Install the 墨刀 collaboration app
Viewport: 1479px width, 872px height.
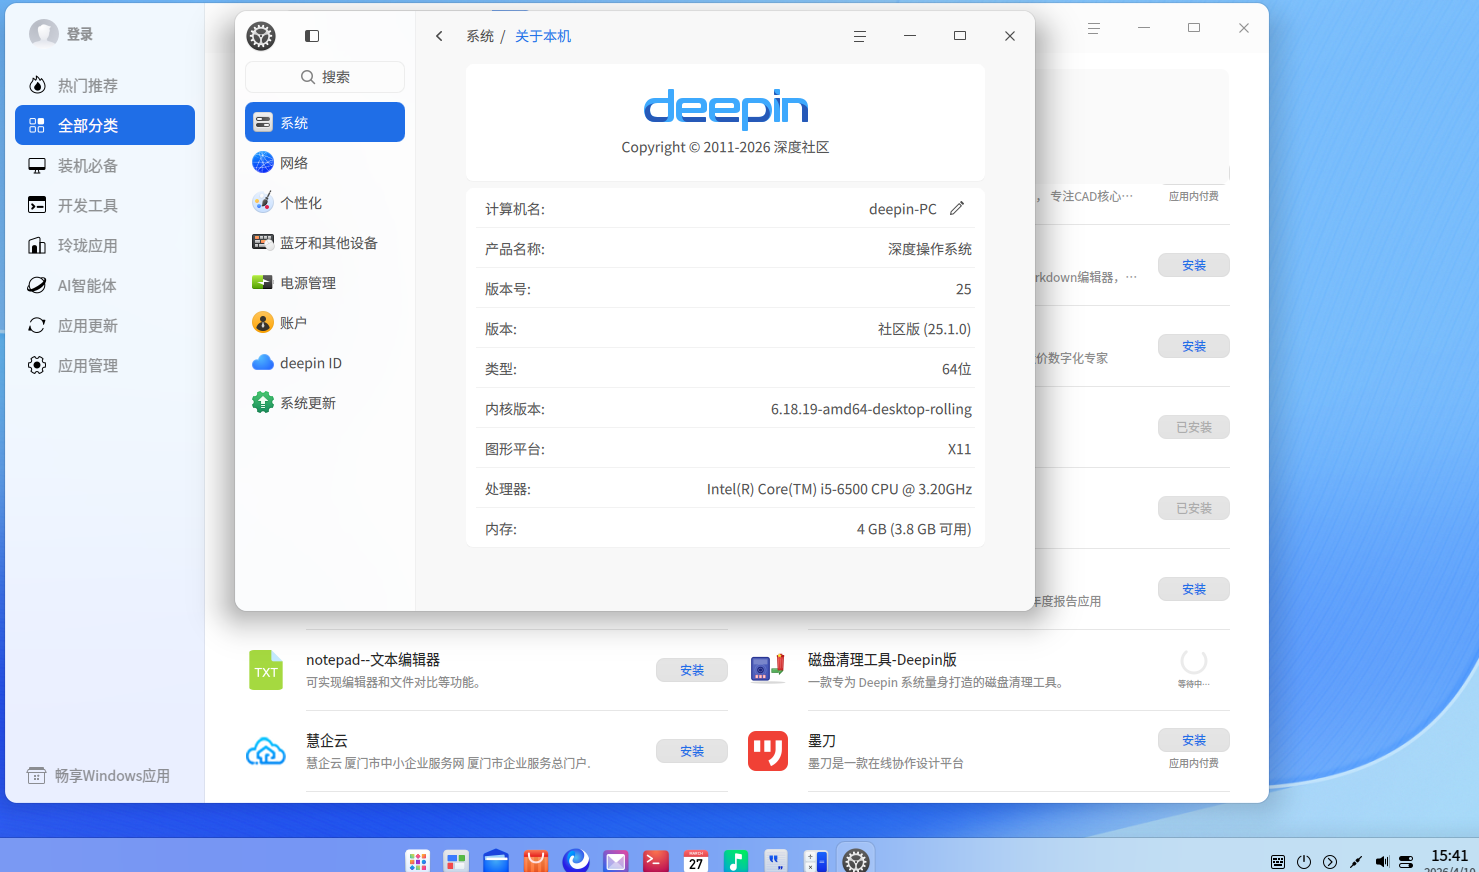coord(1193,740)
